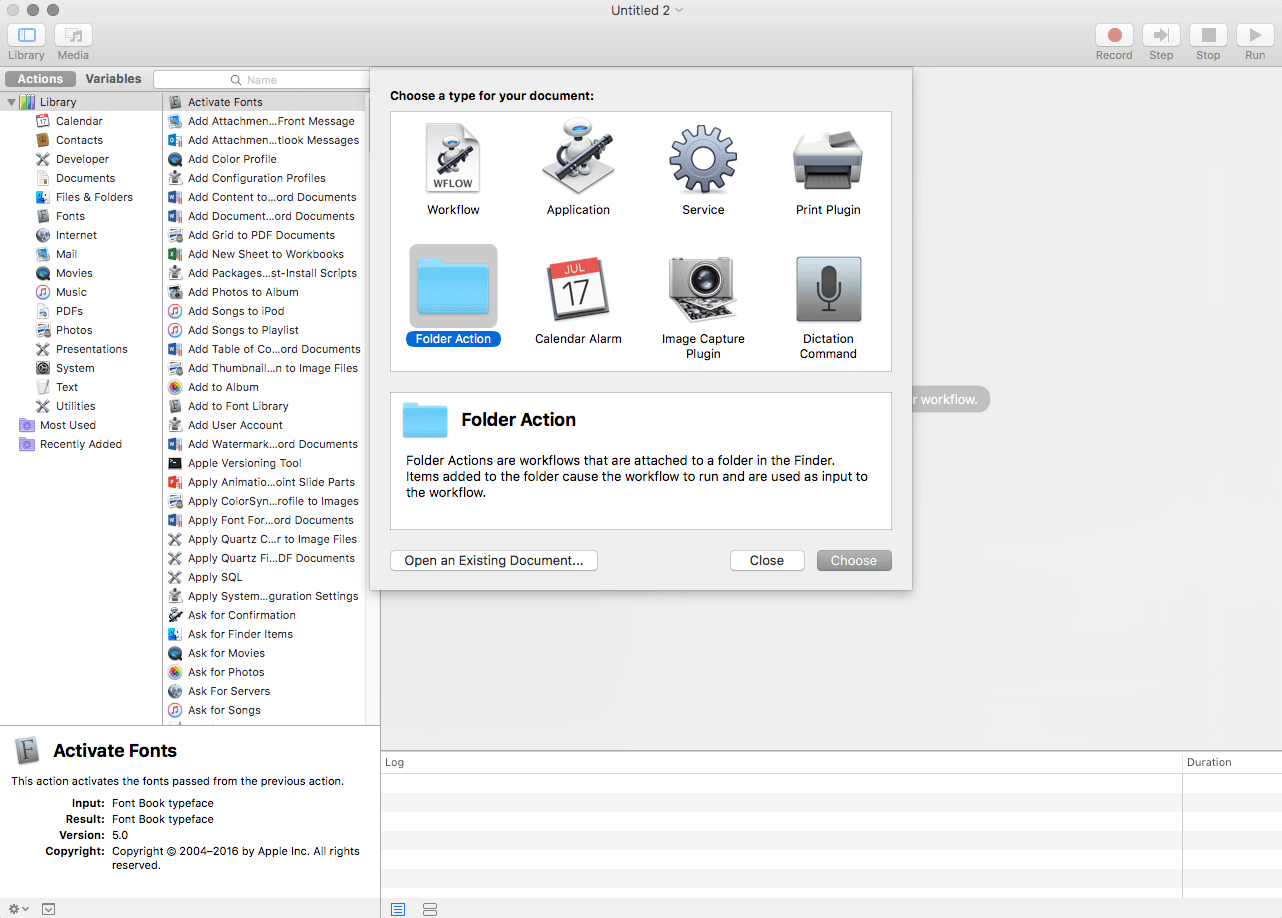
Task: Open the Untitled 2 title dropdown arrow
Action: click(x=680, y=10)
